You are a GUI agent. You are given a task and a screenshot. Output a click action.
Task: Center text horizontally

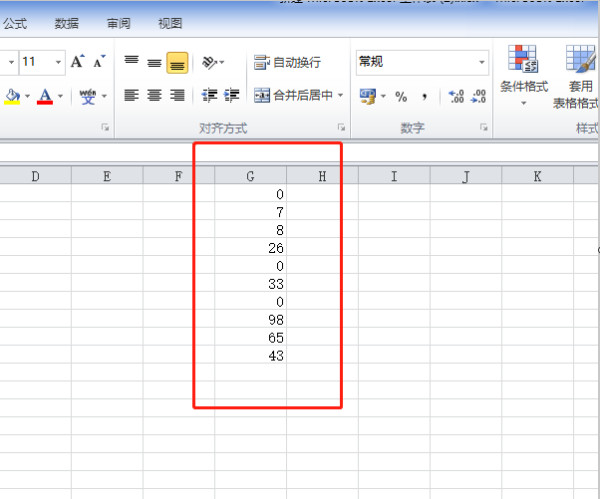pos(154,95)
